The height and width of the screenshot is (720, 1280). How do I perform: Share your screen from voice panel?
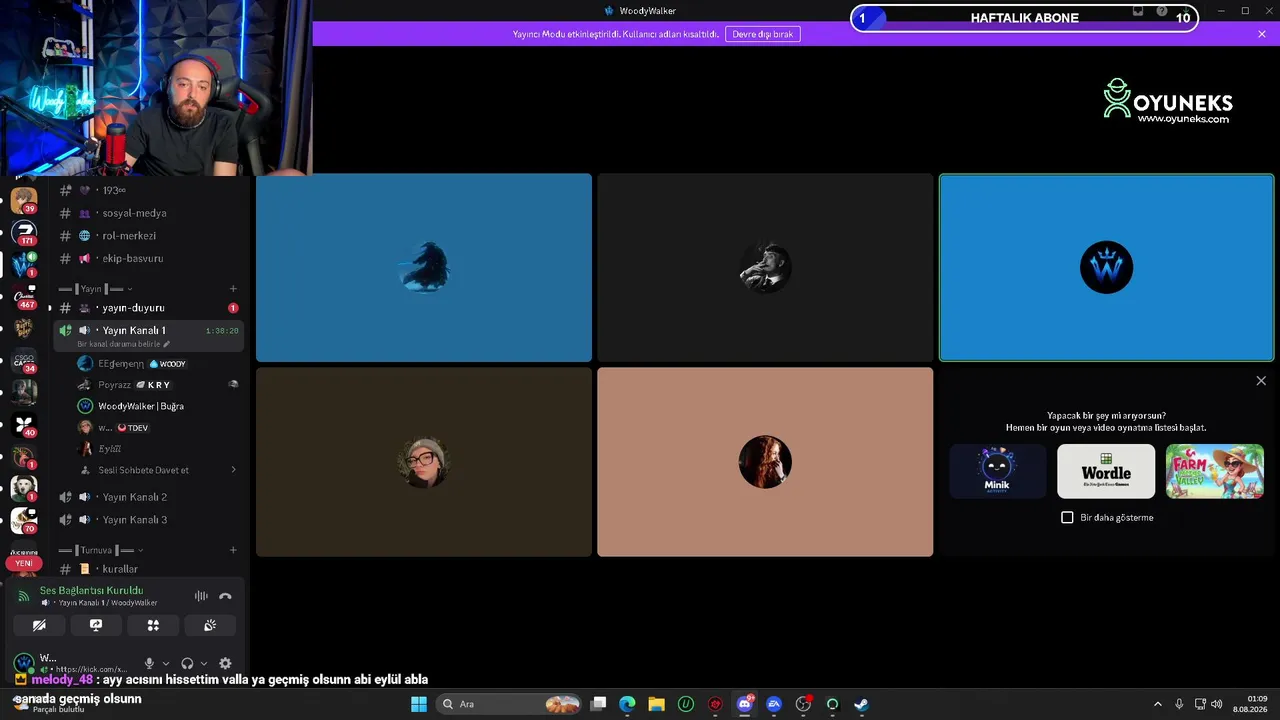[x=96, y=625]
